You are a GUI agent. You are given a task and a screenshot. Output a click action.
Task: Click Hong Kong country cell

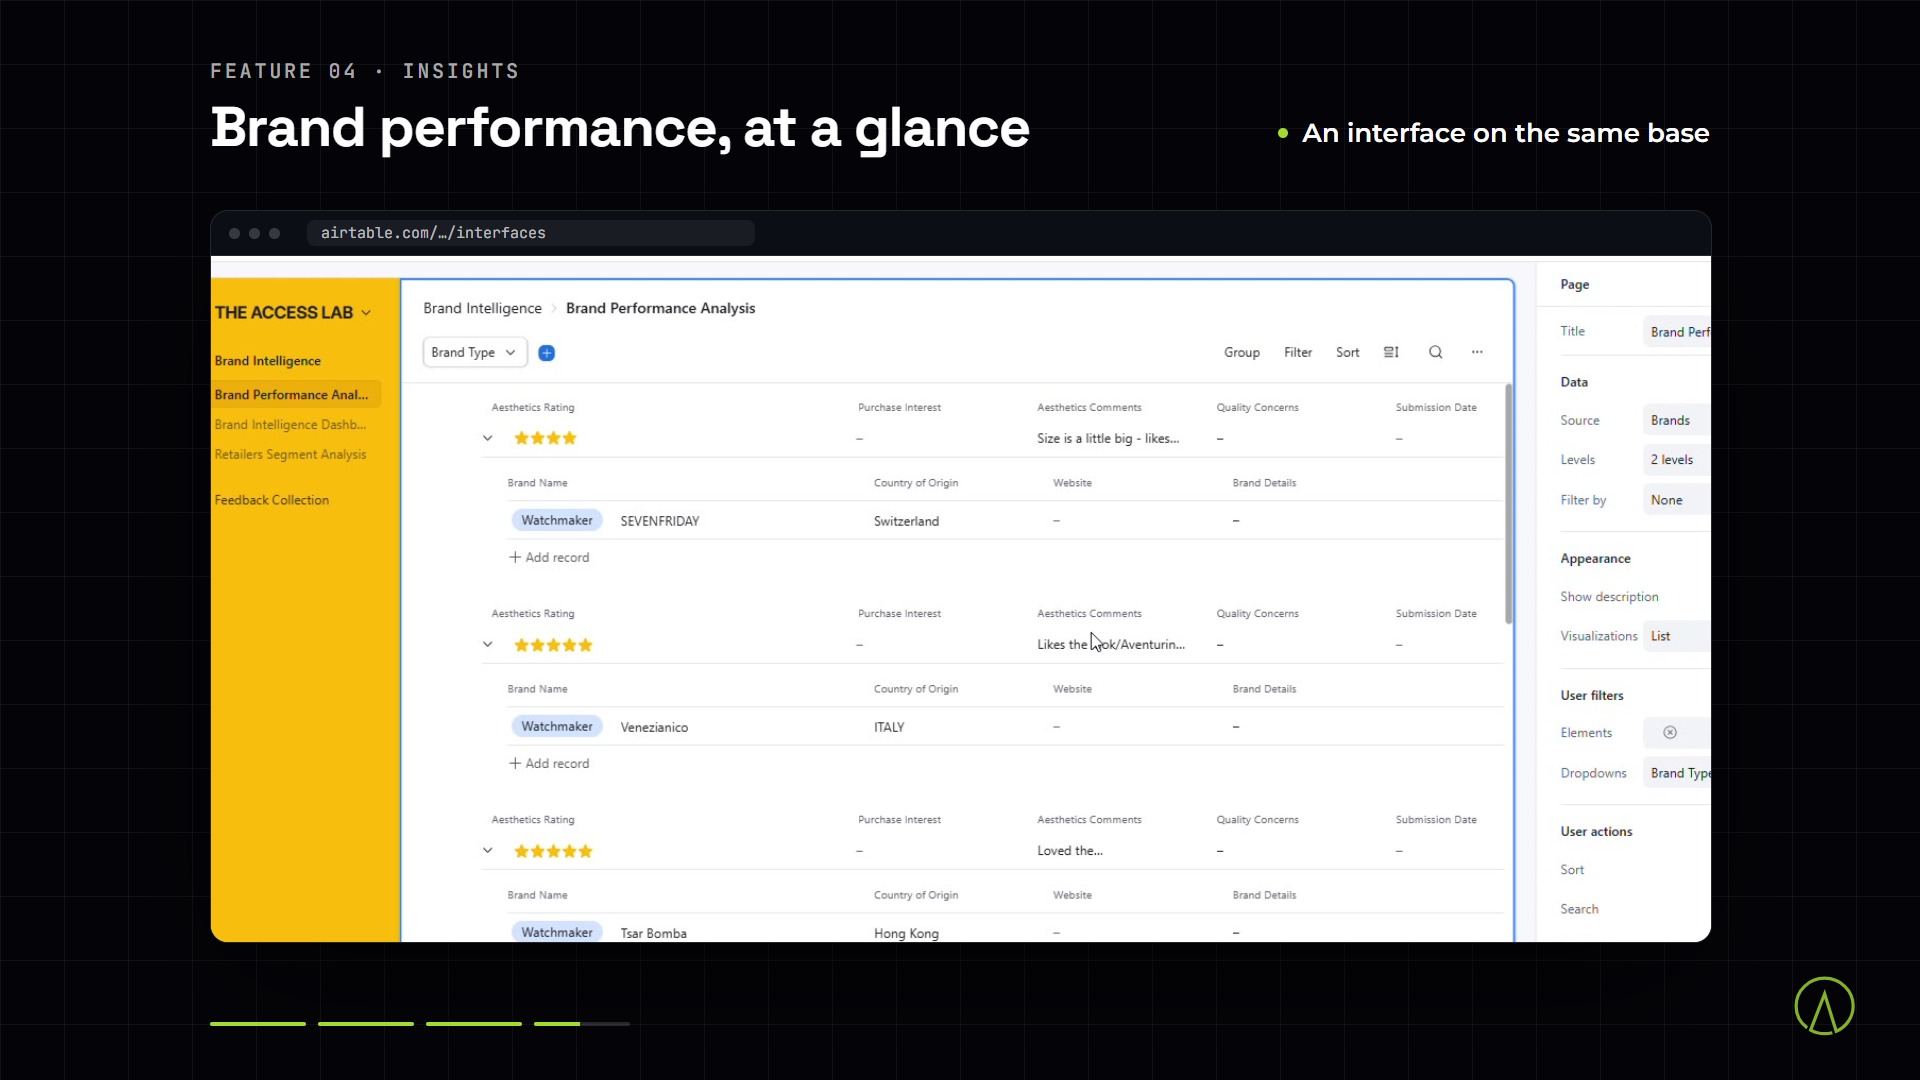click(906, 933)
